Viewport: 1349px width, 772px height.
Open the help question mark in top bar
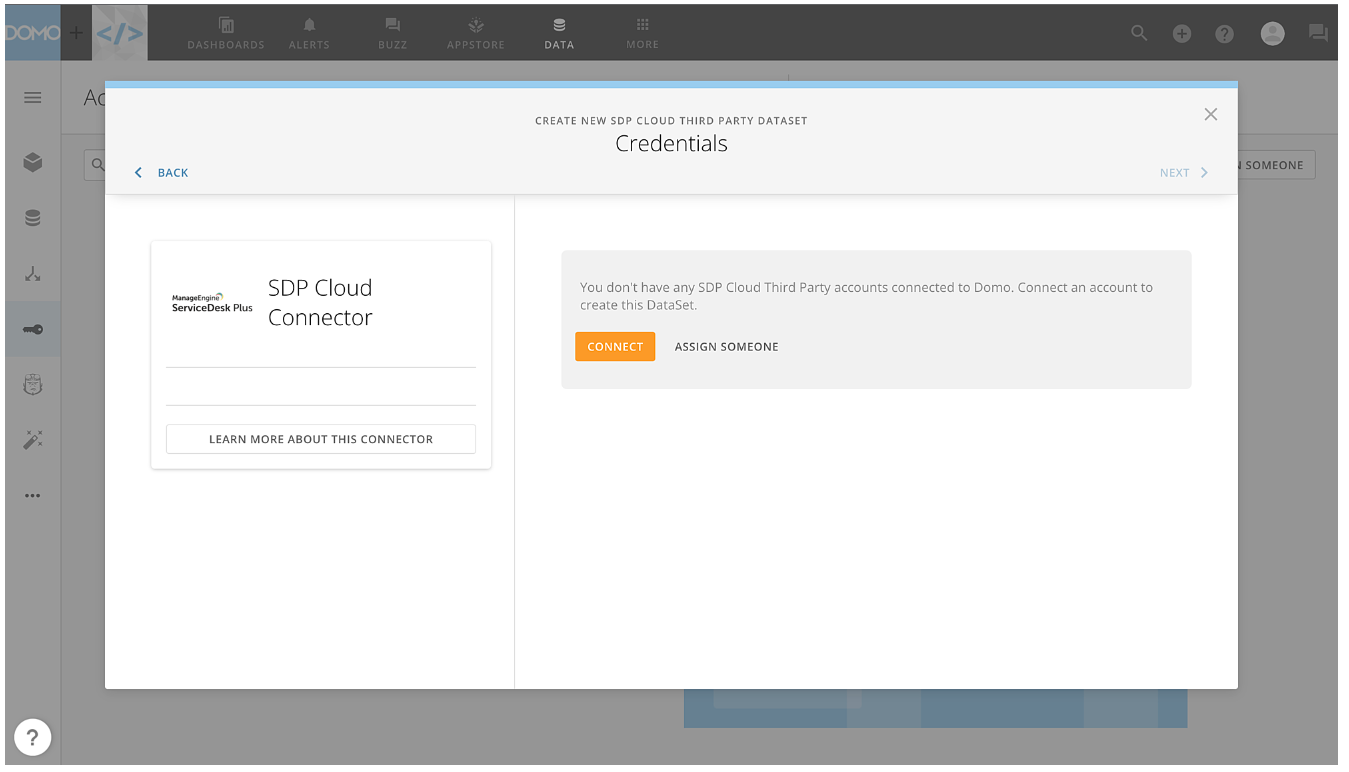pyautogui.click(x=1224, y=33)
